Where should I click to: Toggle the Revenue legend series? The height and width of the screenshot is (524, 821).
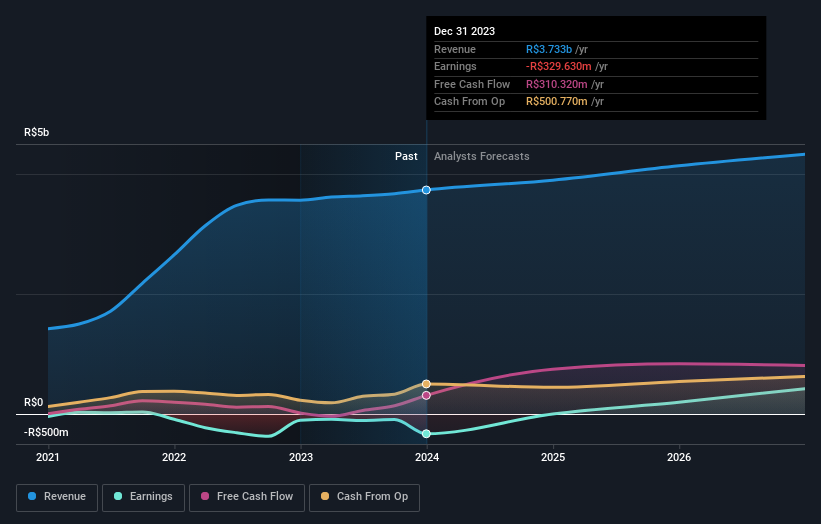coord(57,497)
